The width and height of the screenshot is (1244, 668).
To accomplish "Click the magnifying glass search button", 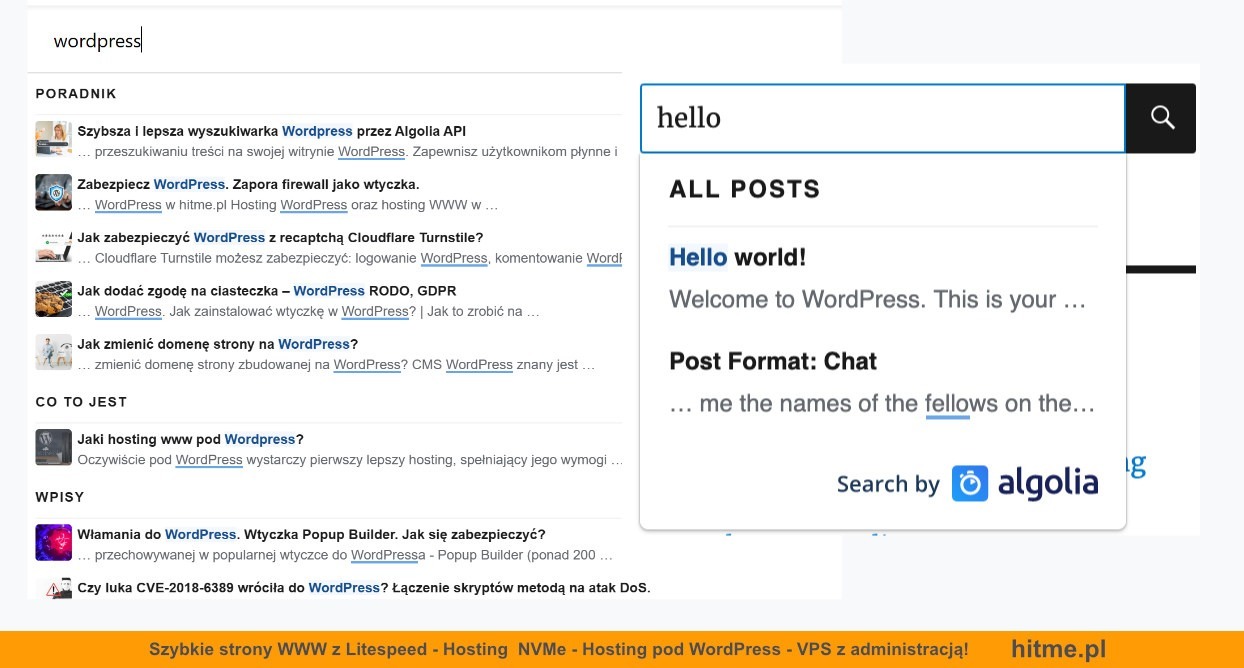I will (x=1161, y=118).
